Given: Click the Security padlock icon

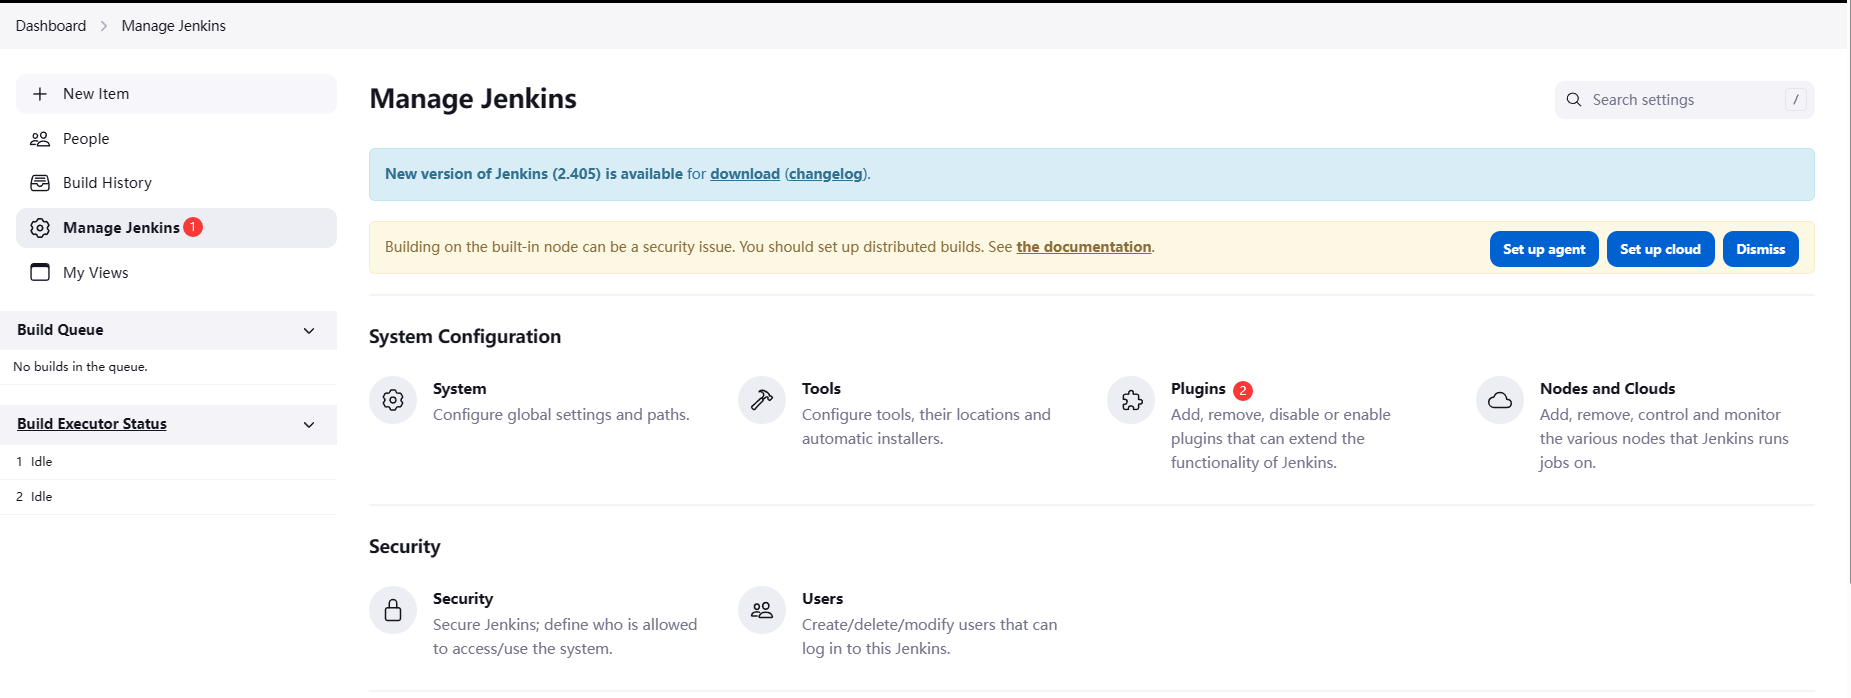Looking at the screenshot, I should pyautogui.click(x=393, y=610).
